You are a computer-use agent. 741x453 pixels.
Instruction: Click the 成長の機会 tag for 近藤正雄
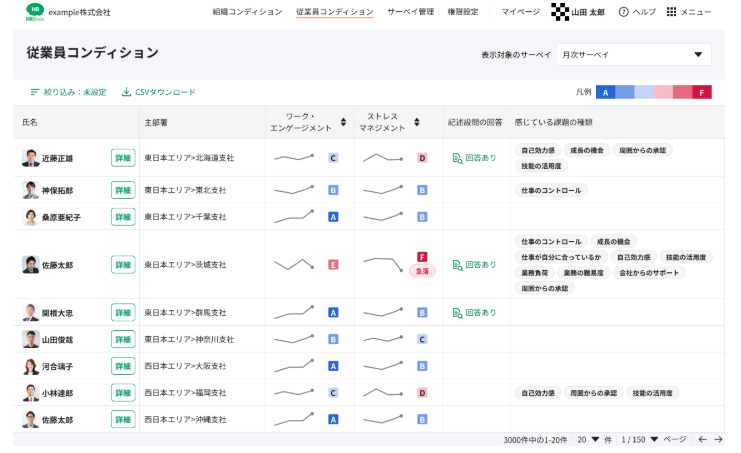(586, 151)
